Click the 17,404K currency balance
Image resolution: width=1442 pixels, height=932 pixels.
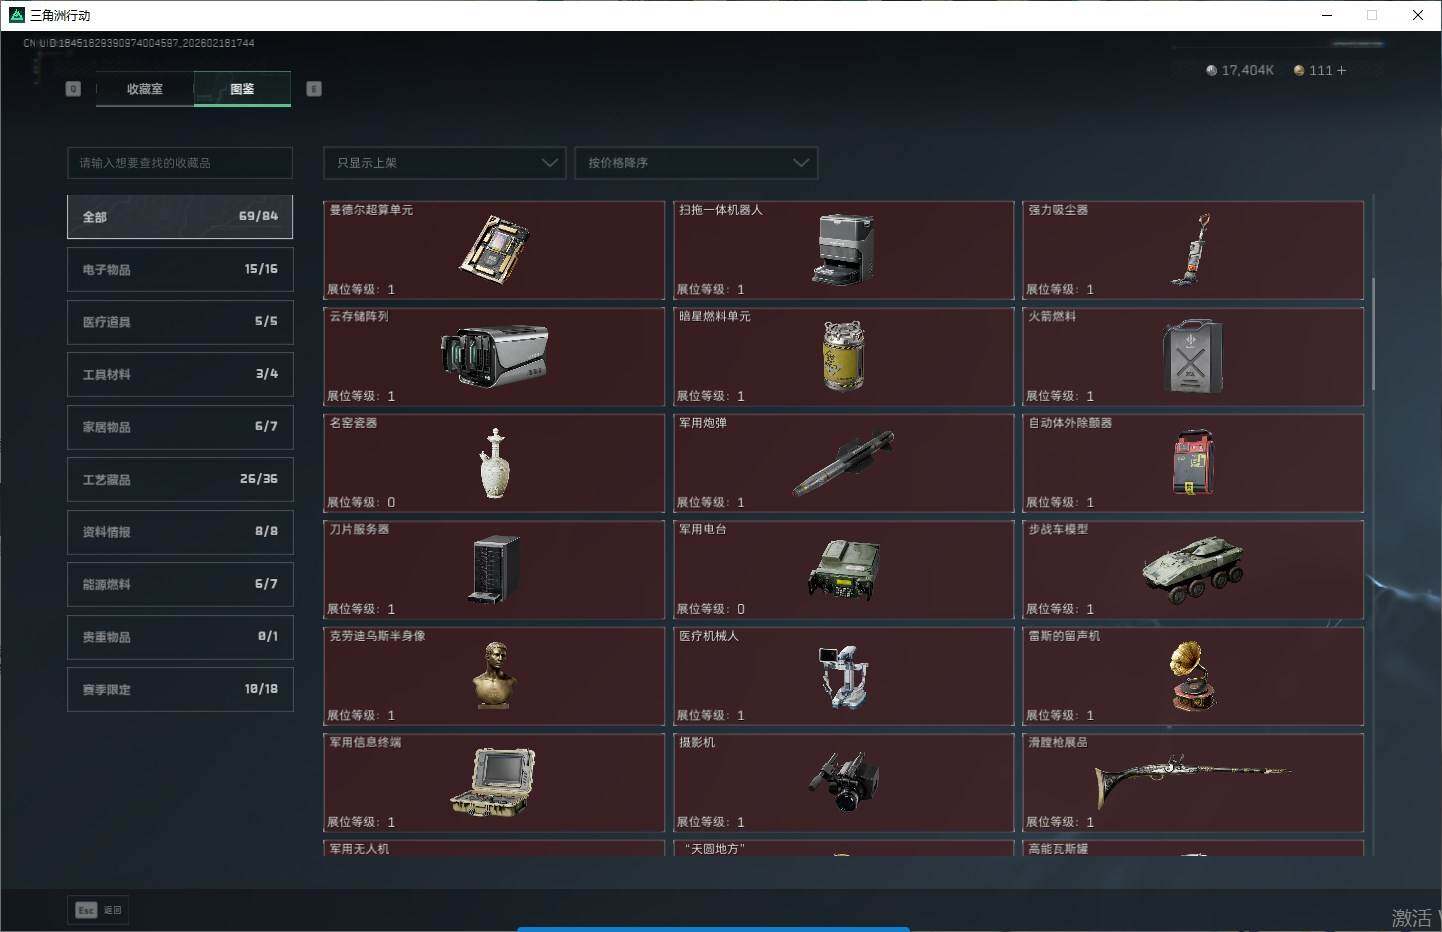(1239, 70)
